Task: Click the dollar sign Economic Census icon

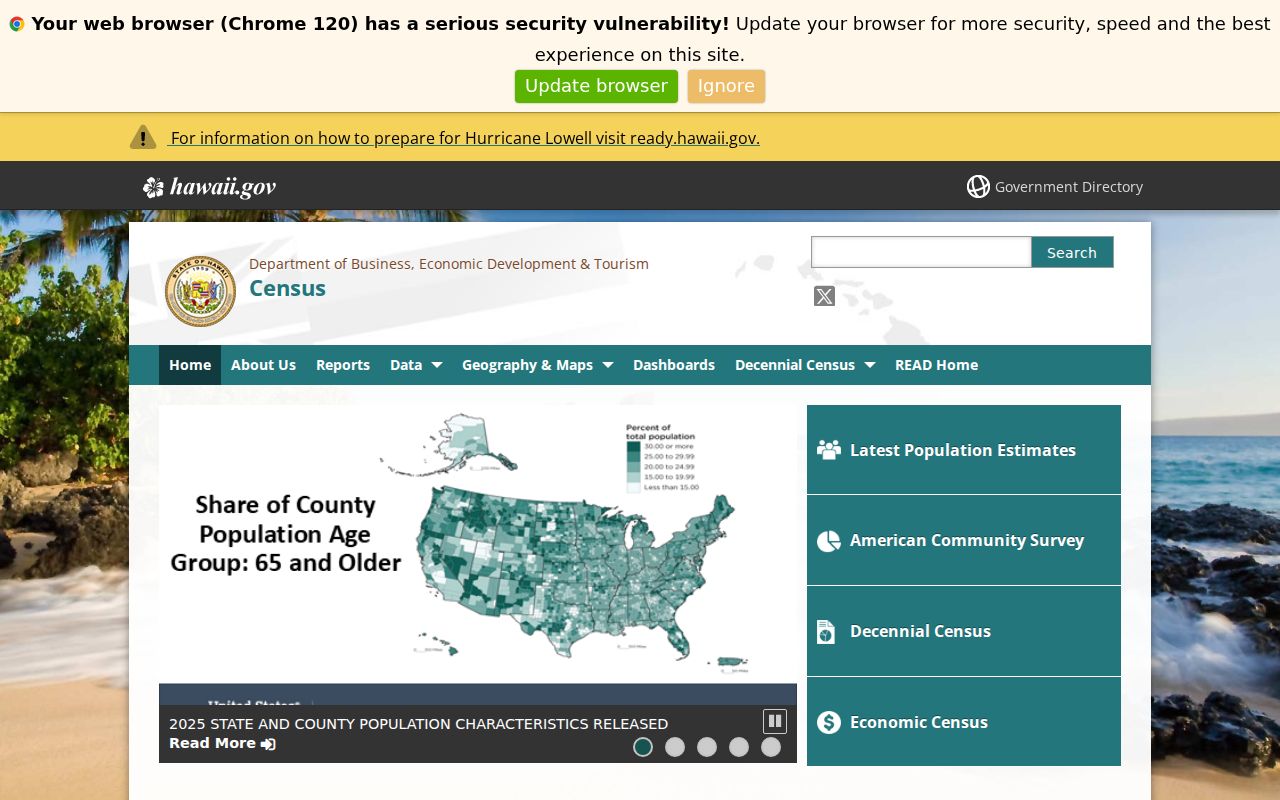Action: click(829, 722)
